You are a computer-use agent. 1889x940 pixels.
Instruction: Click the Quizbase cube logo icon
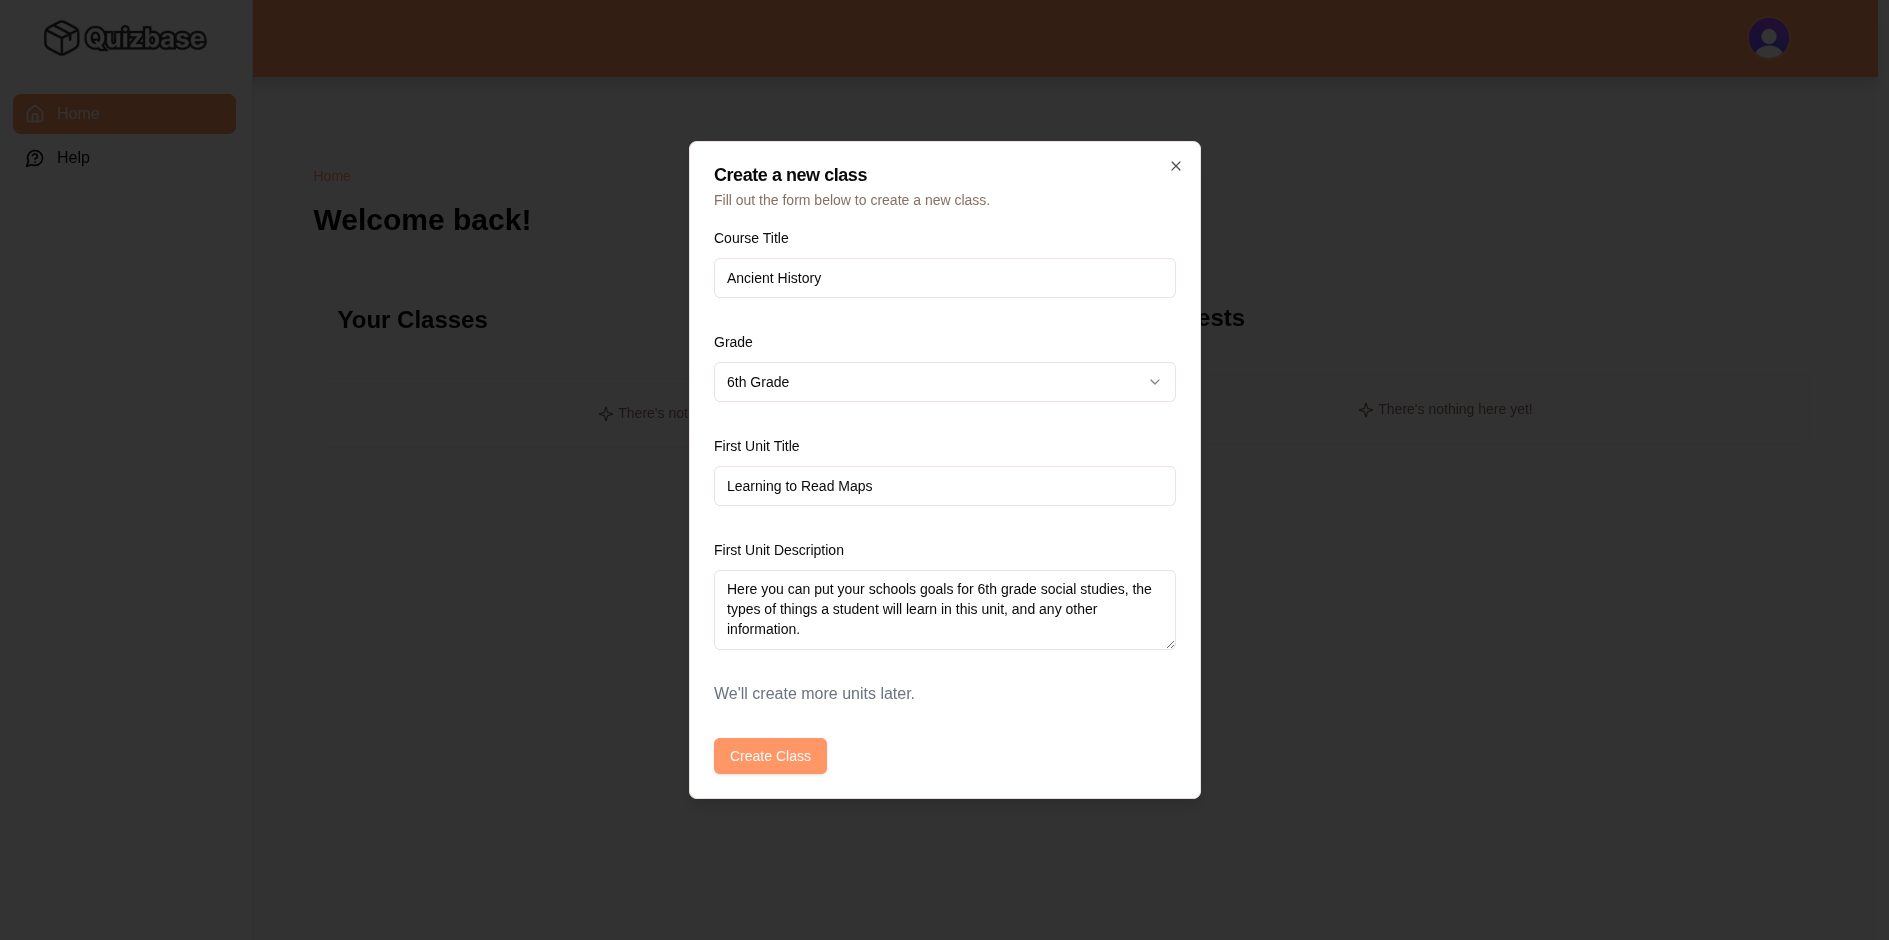(61, 38)
